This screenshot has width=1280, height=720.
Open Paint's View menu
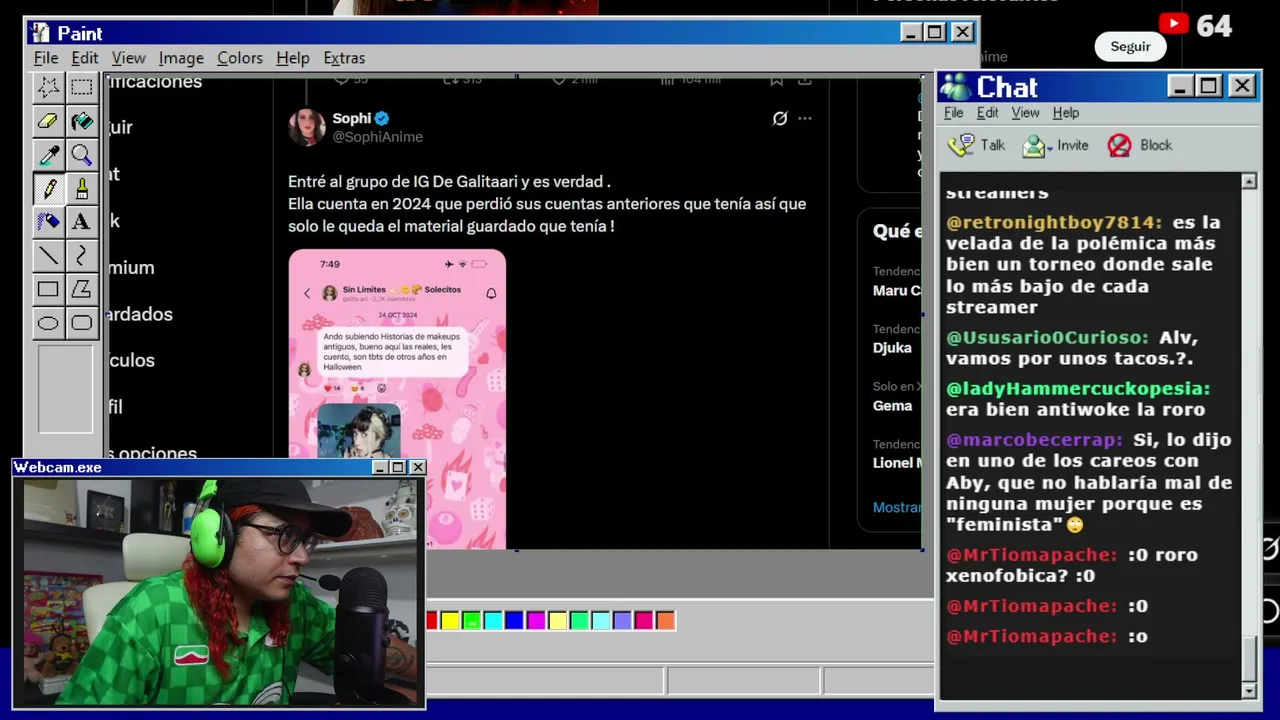(x=128, y=58)
